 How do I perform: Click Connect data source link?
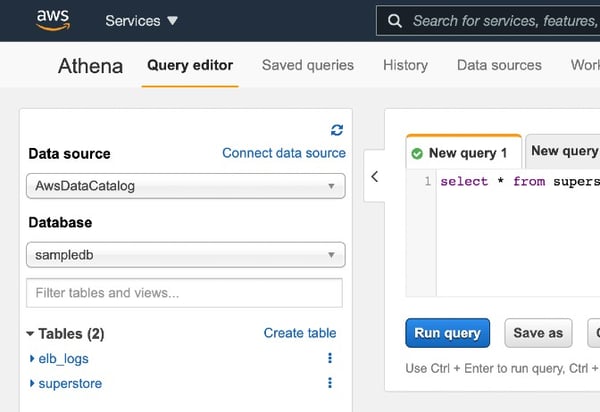[284, 153]
